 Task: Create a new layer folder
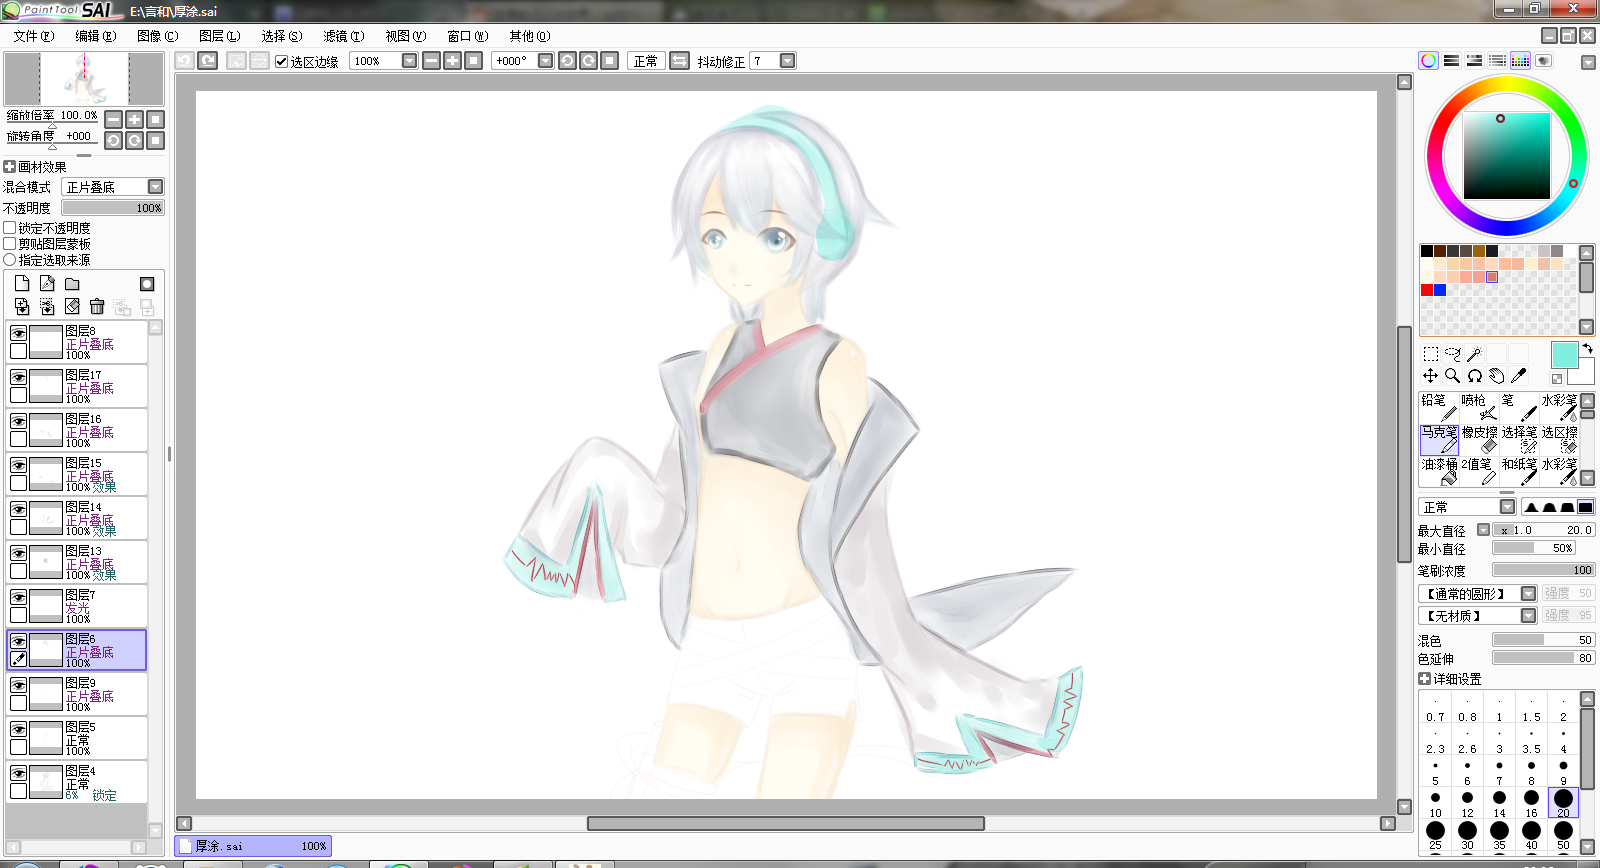pyautogui.click(x=72, y=284)
